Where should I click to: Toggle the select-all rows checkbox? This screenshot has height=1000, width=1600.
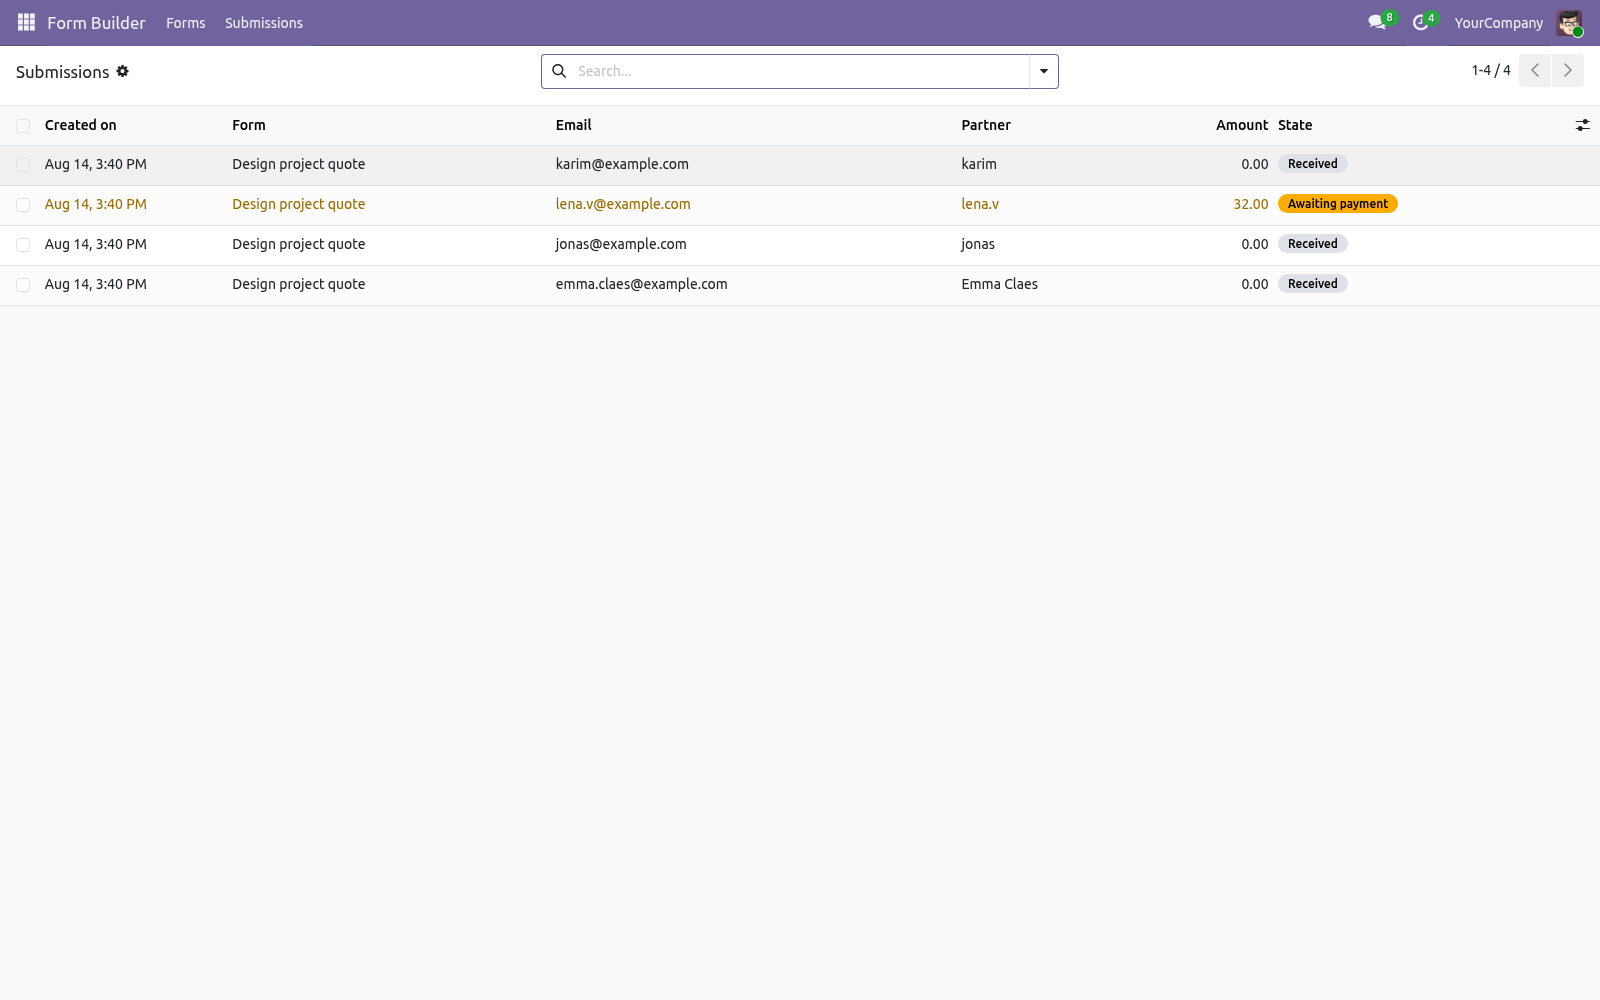click(x=23, y=126)
